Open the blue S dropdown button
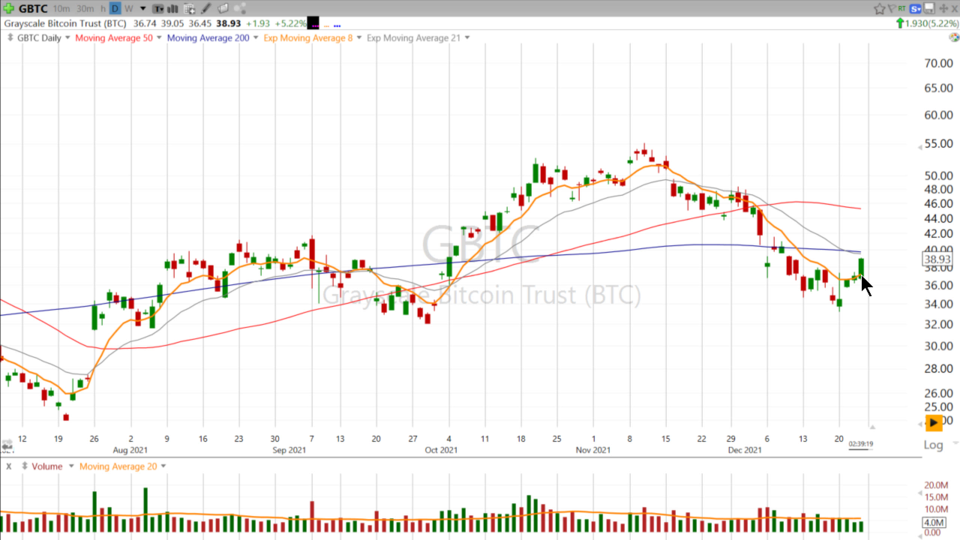 pyautogui.click(x=915, y=9)
